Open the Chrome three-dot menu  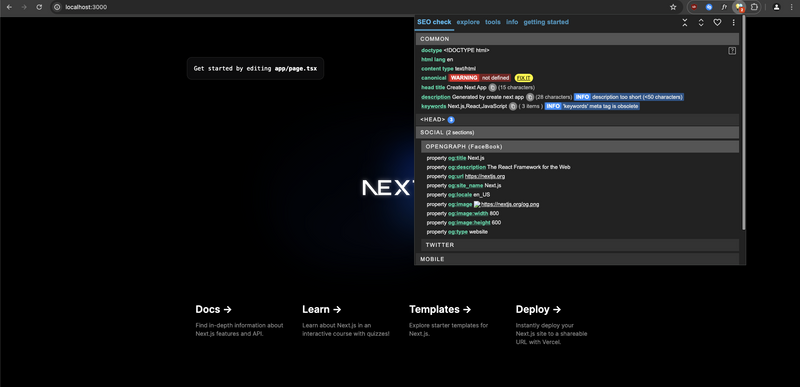(x=791, y=7)
